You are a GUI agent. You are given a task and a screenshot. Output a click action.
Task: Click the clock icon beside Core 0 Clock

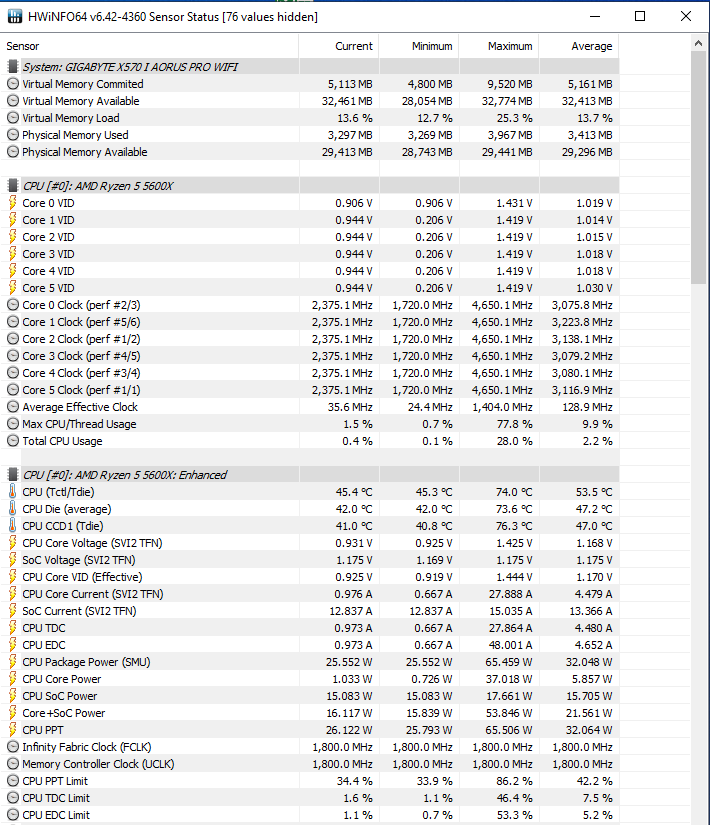point(13,305)
